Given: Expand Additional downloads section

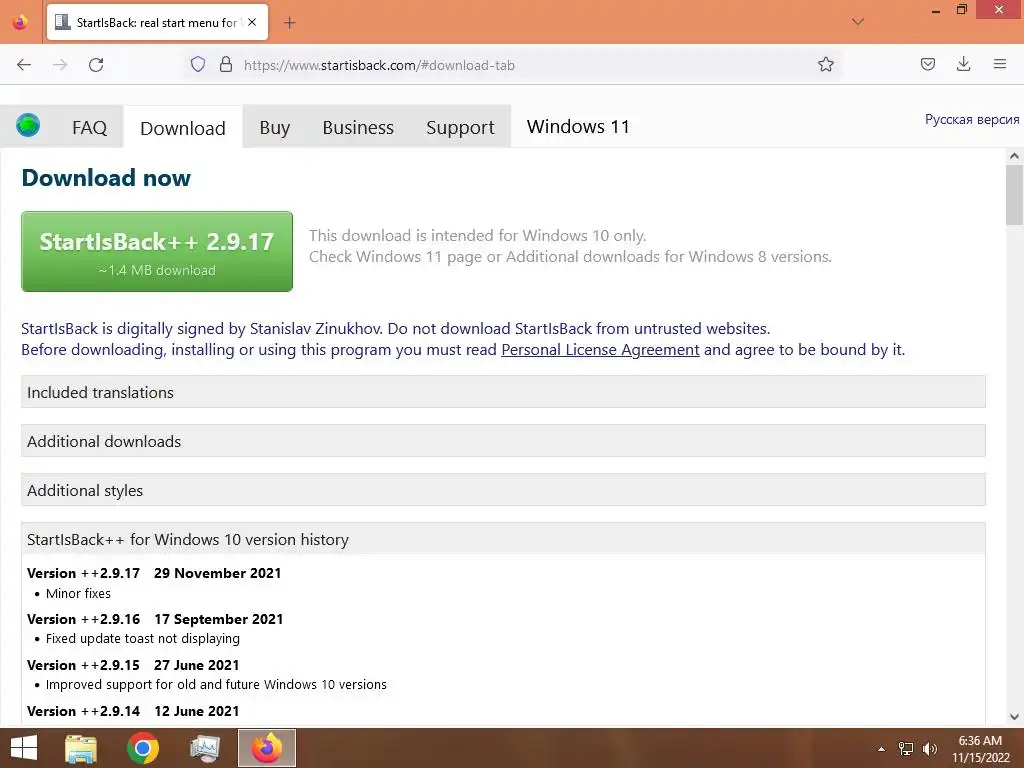Looking at the screenshot, I should click(503, 441).
